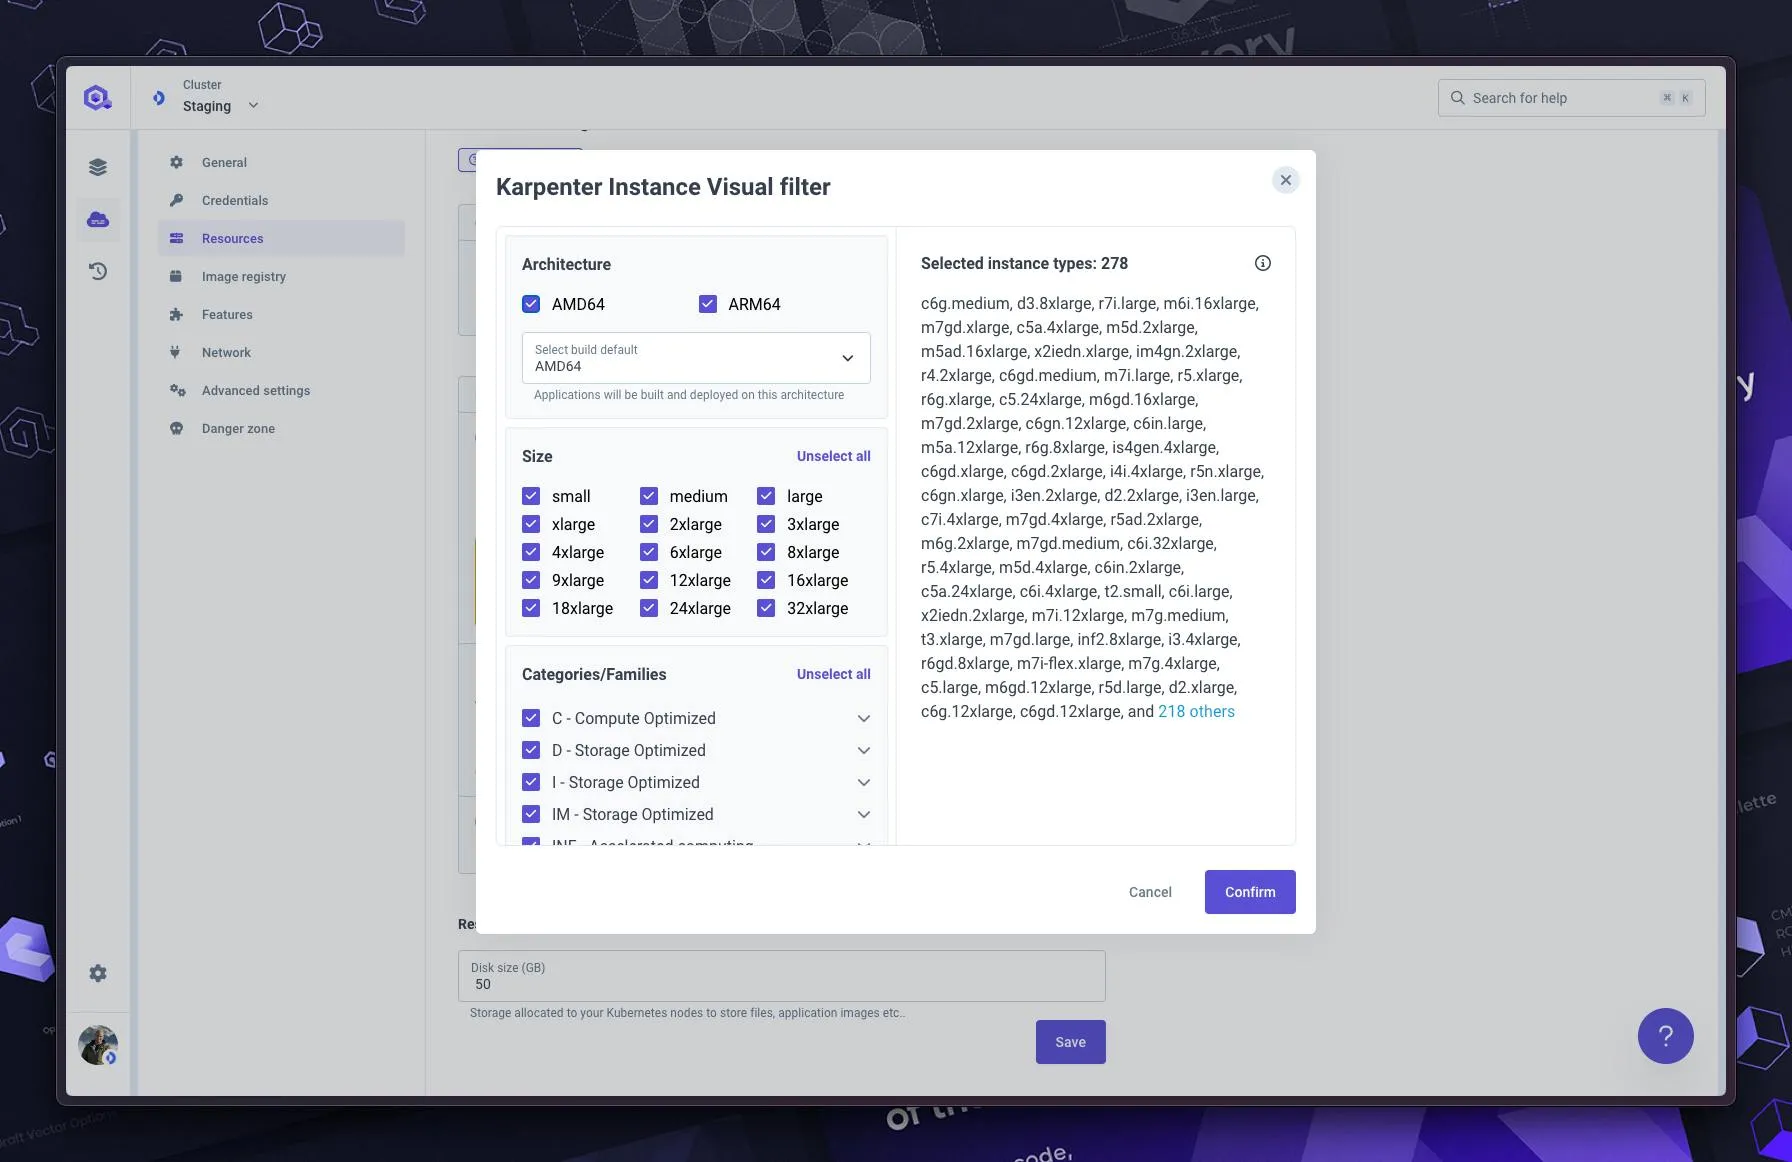This screenshot has width=1792, height=1162.
Task: Toggle the small size checkbox
Action: tap(531, 496)
